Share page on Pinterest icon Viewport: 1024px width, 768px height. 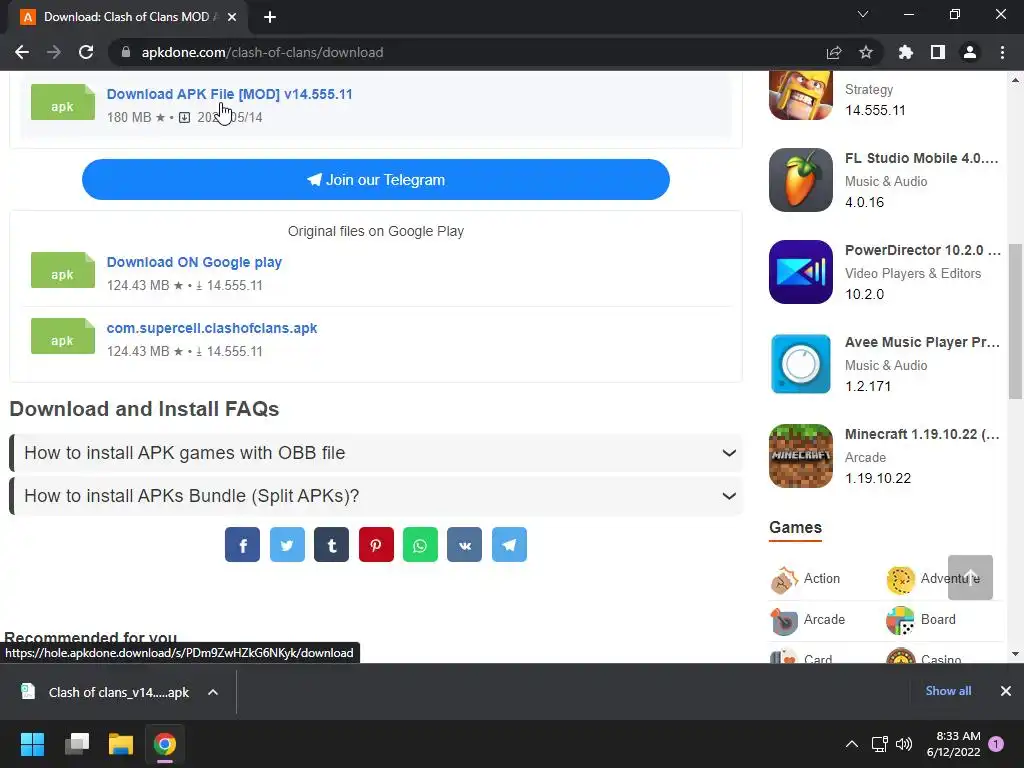[x=376, y=545]
